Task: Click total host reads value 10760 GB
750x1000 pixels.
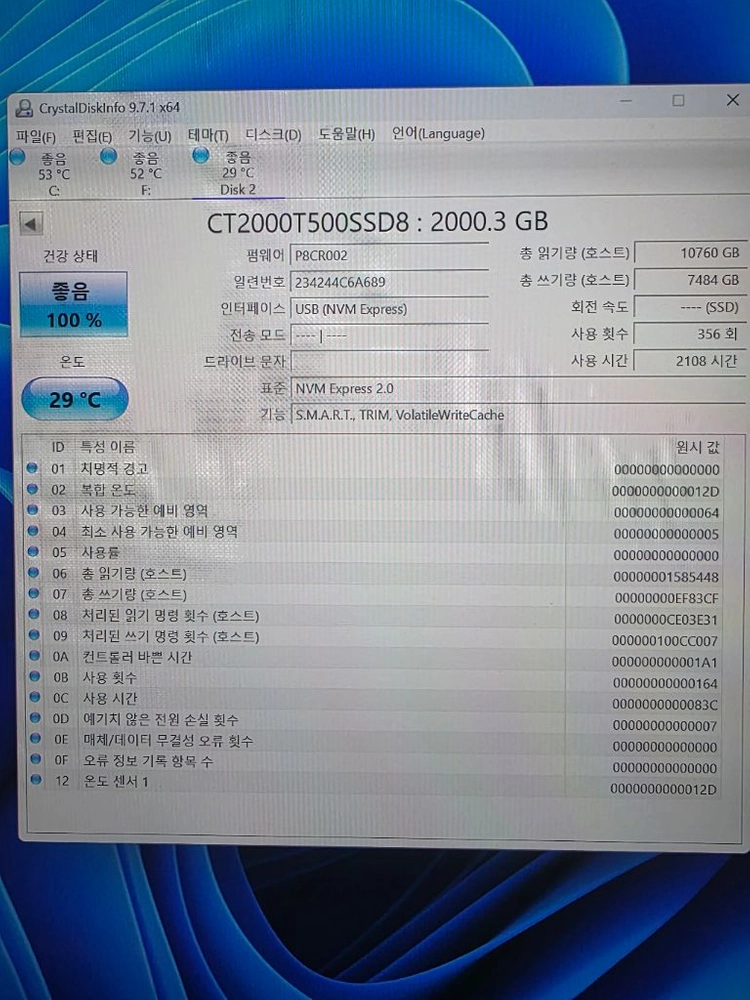Action: pyautogui.click(x=689, y=253)
